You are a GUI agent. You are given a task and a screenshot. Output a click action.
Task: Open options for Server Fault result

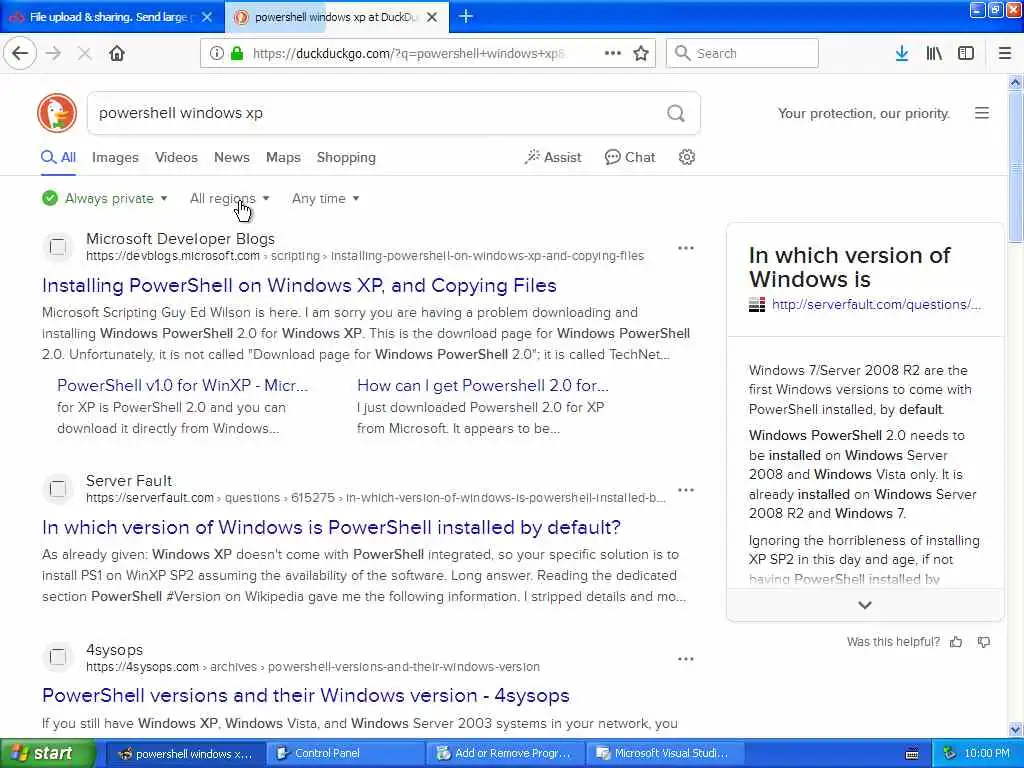pyautogui.click(x=686, y=490)
